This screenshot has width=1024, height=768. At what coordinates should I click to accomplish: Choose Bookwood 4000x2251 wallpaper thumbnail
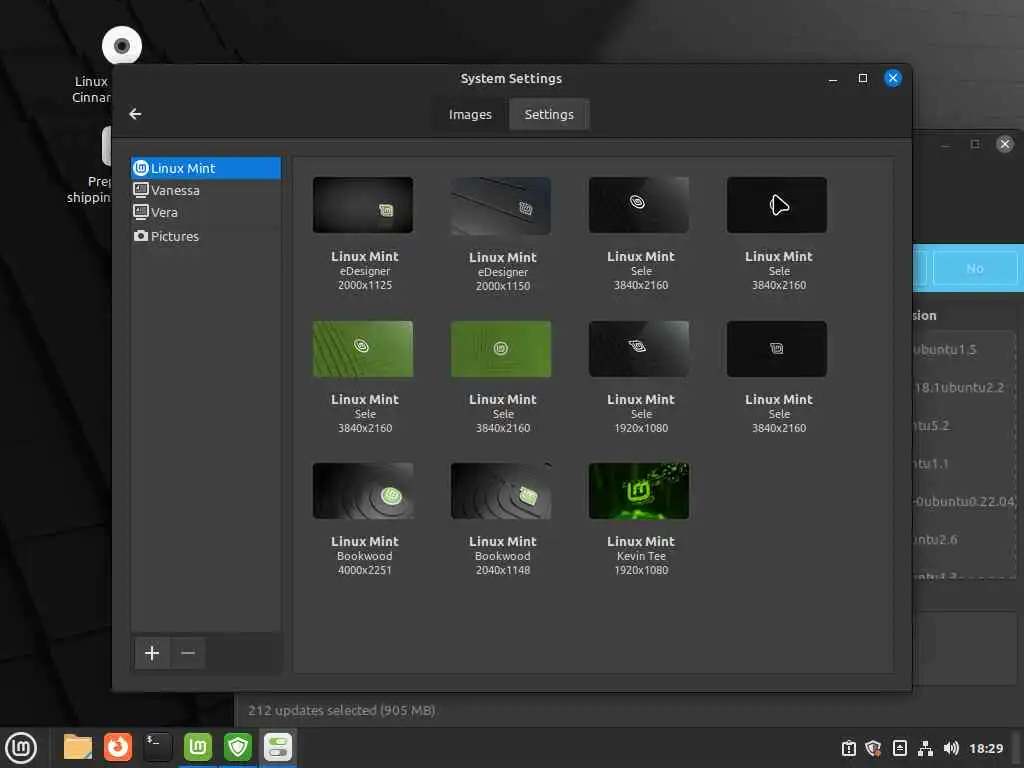362,491
